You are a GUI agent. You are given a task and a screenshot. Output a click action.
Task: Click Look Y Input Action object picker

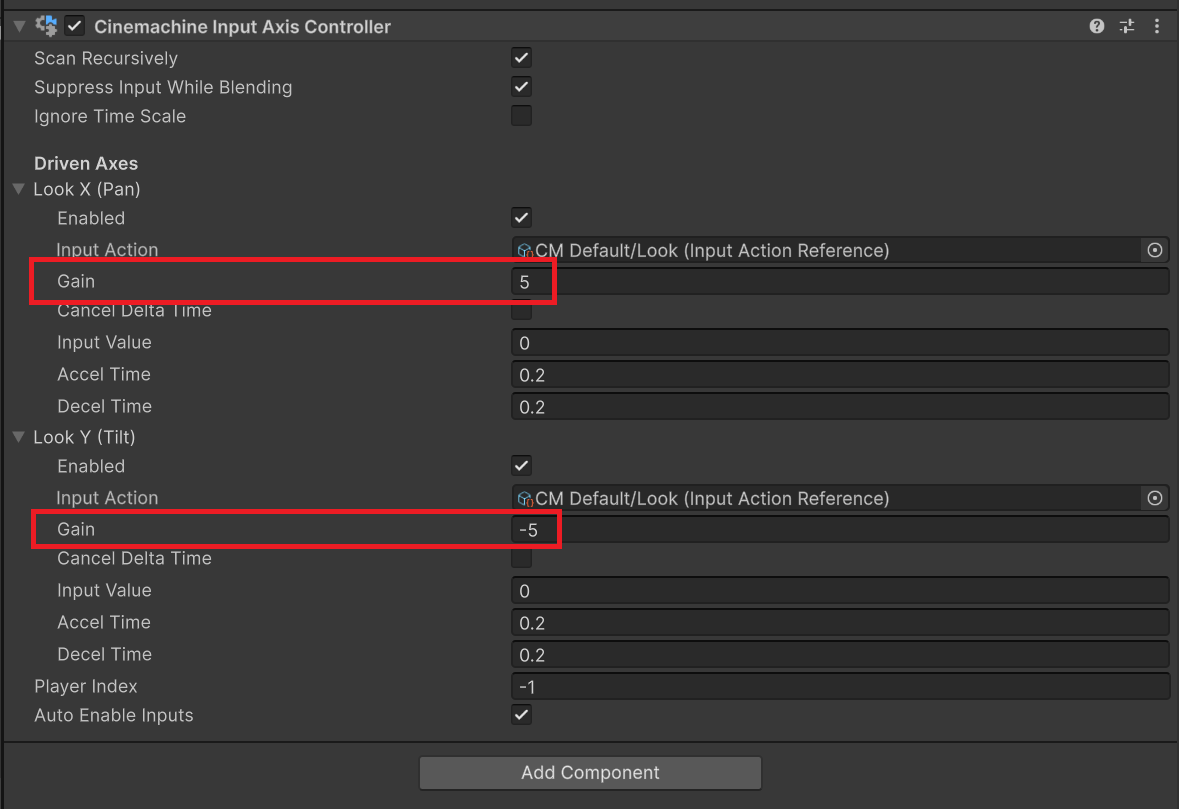(1155, 498)
